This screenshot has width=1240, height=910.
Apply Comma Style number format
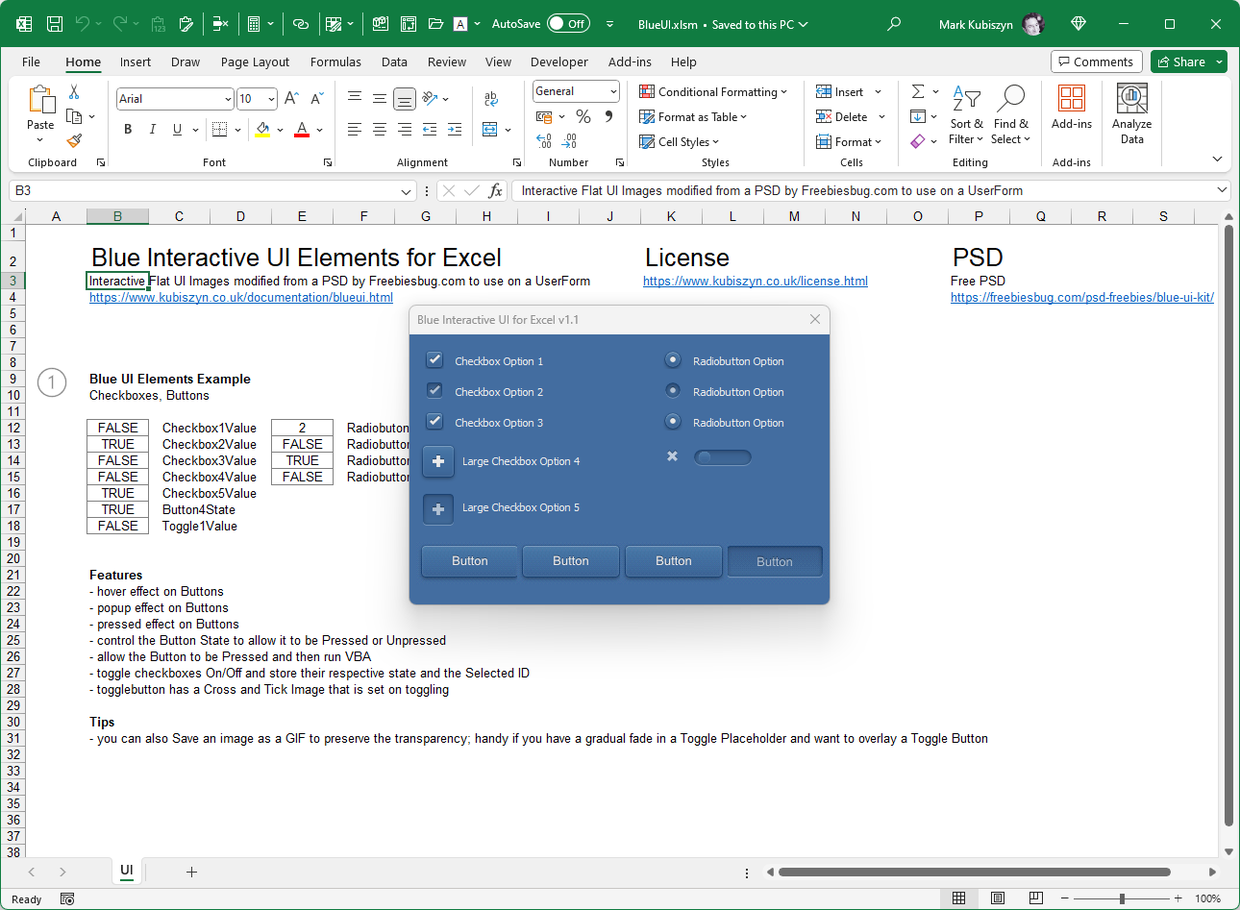coord(608,117)
